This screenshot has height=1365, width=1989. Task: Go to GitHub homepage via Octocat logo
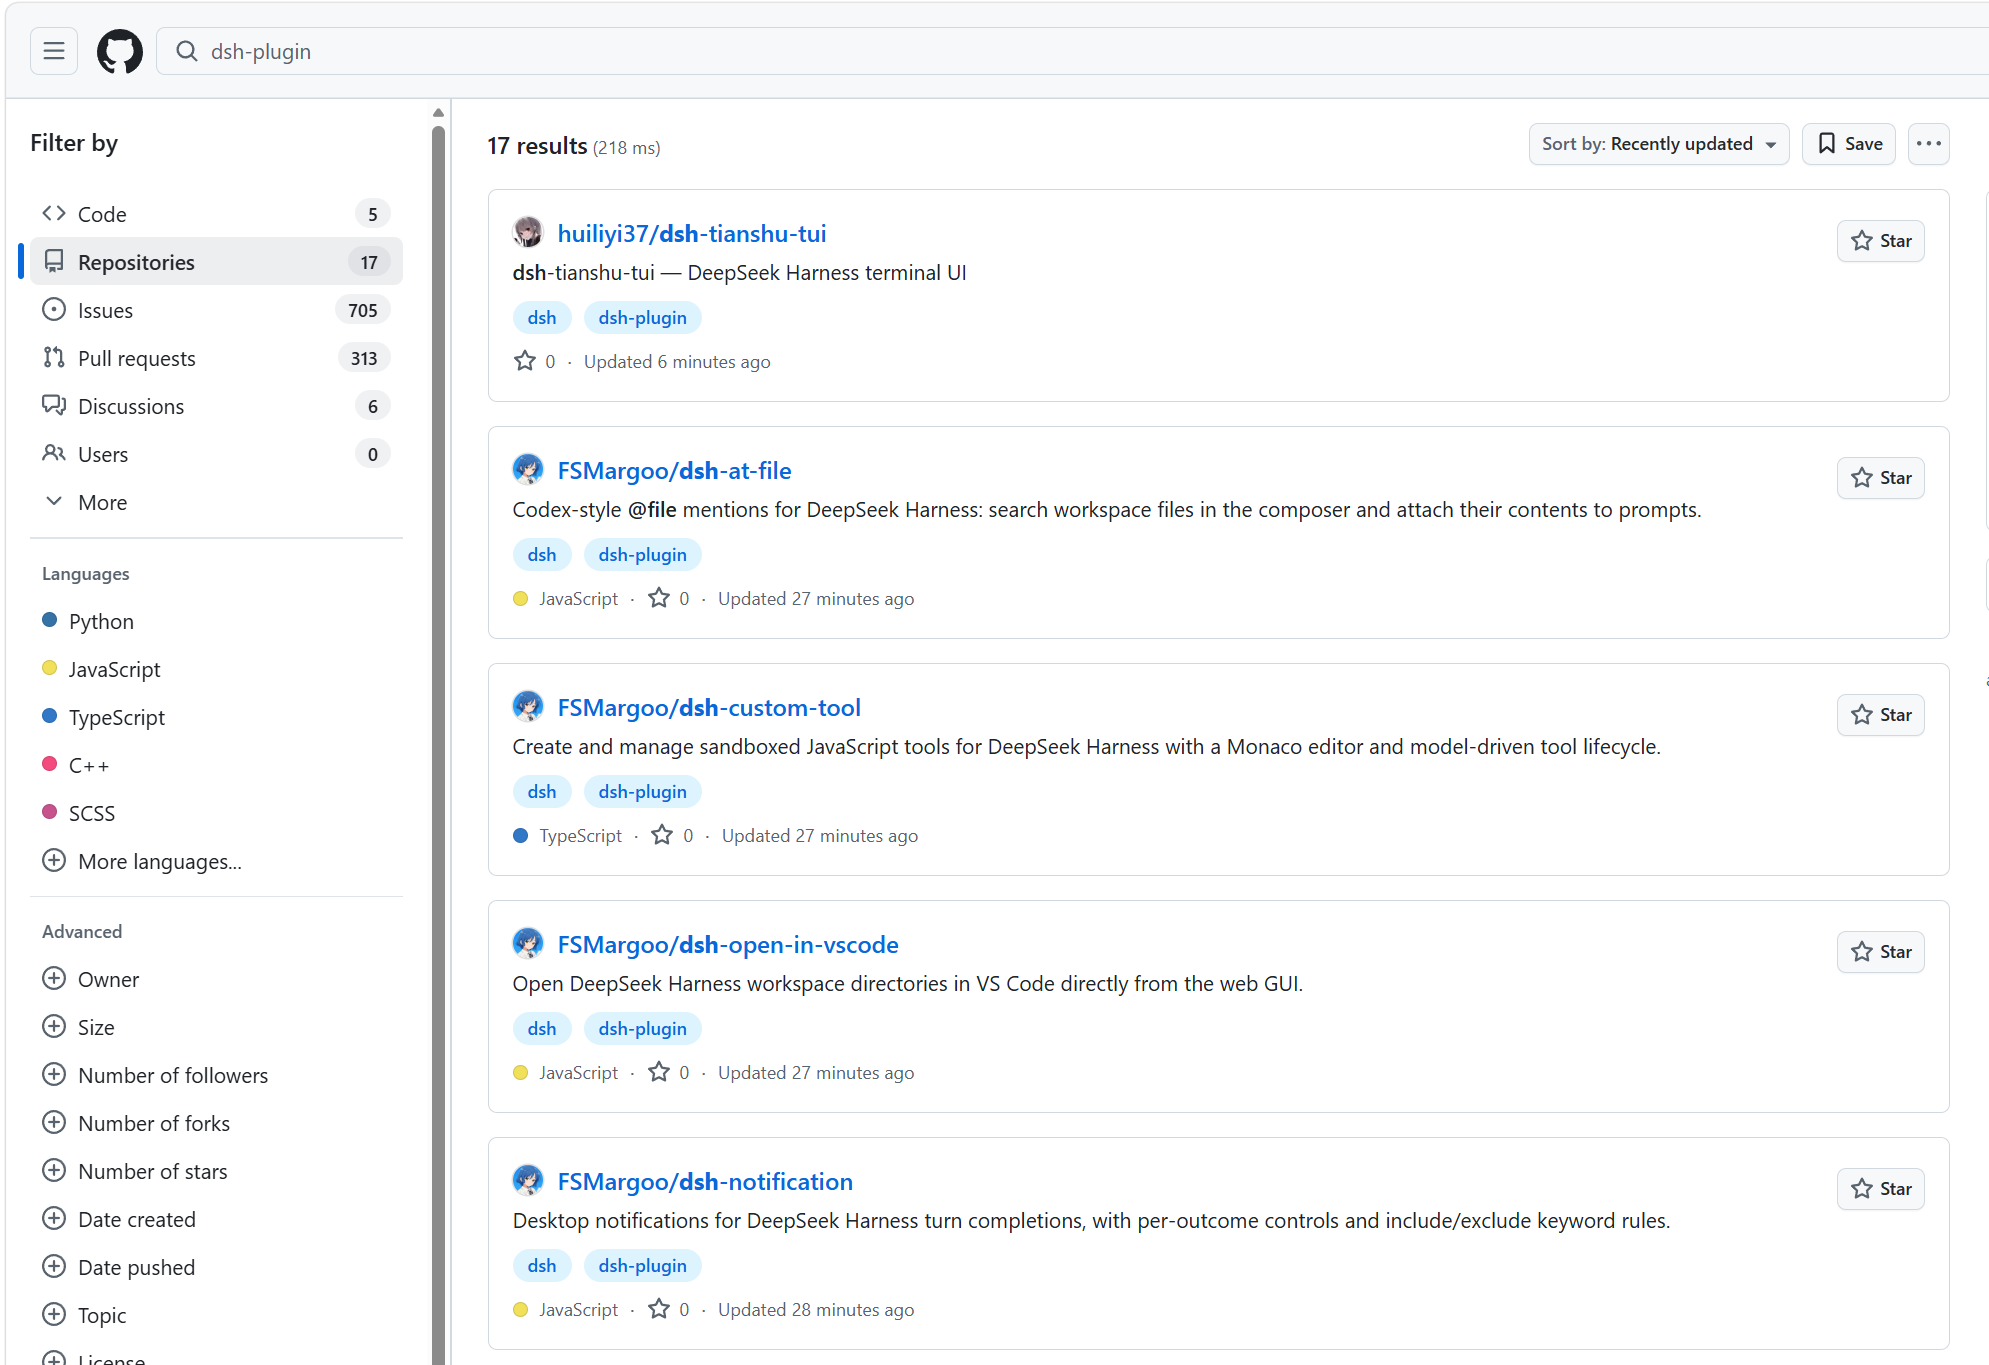pyautogui.click(x=120, y=51)
